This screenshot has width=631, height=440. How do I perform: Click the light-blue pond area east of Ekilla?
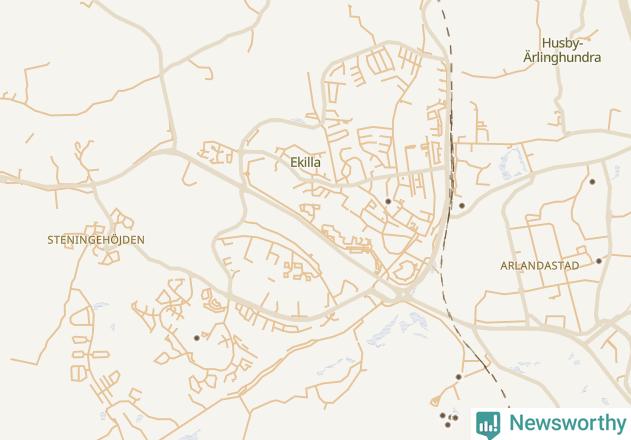click(x=511, y=163)
